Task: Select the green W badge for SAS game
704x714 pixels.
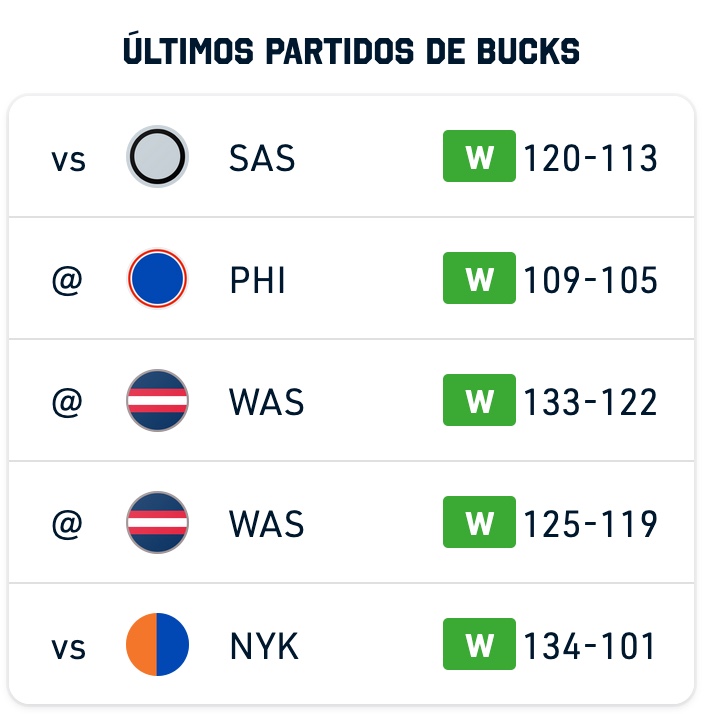Action: pos(479,156)
